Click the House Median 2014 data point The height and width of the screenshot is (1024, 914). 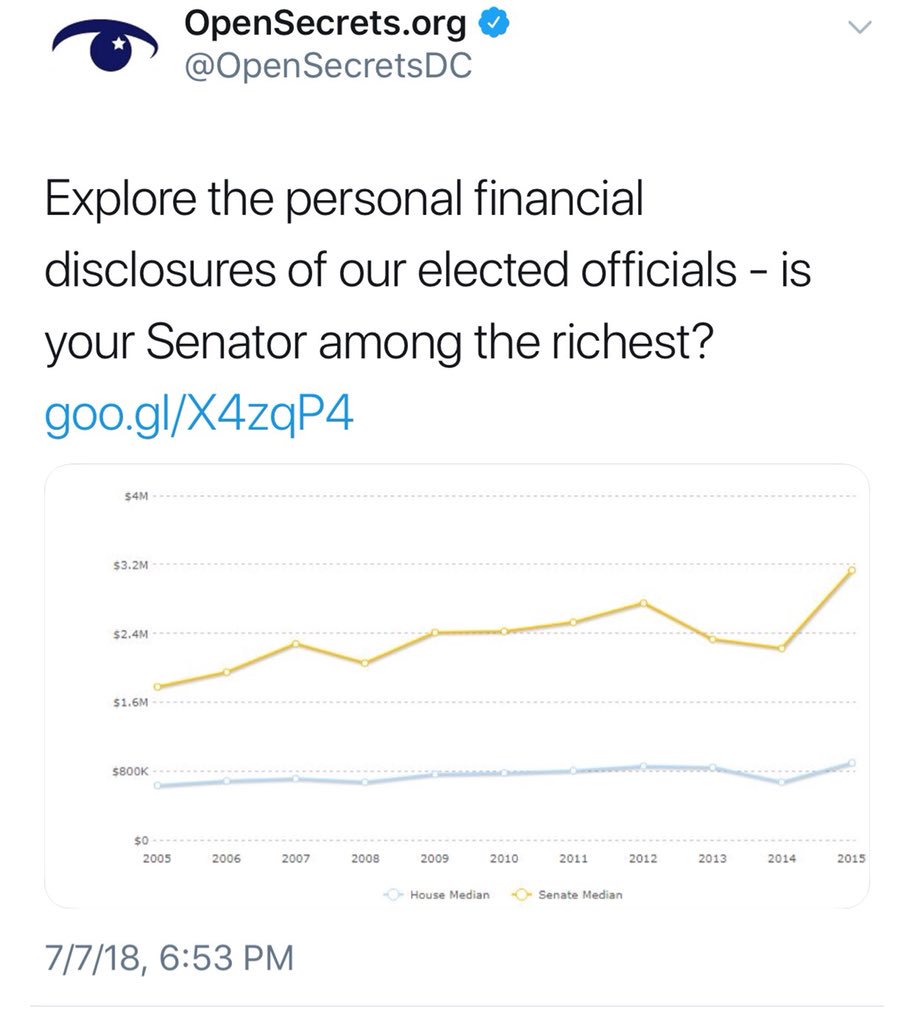(x=782, y=782)
